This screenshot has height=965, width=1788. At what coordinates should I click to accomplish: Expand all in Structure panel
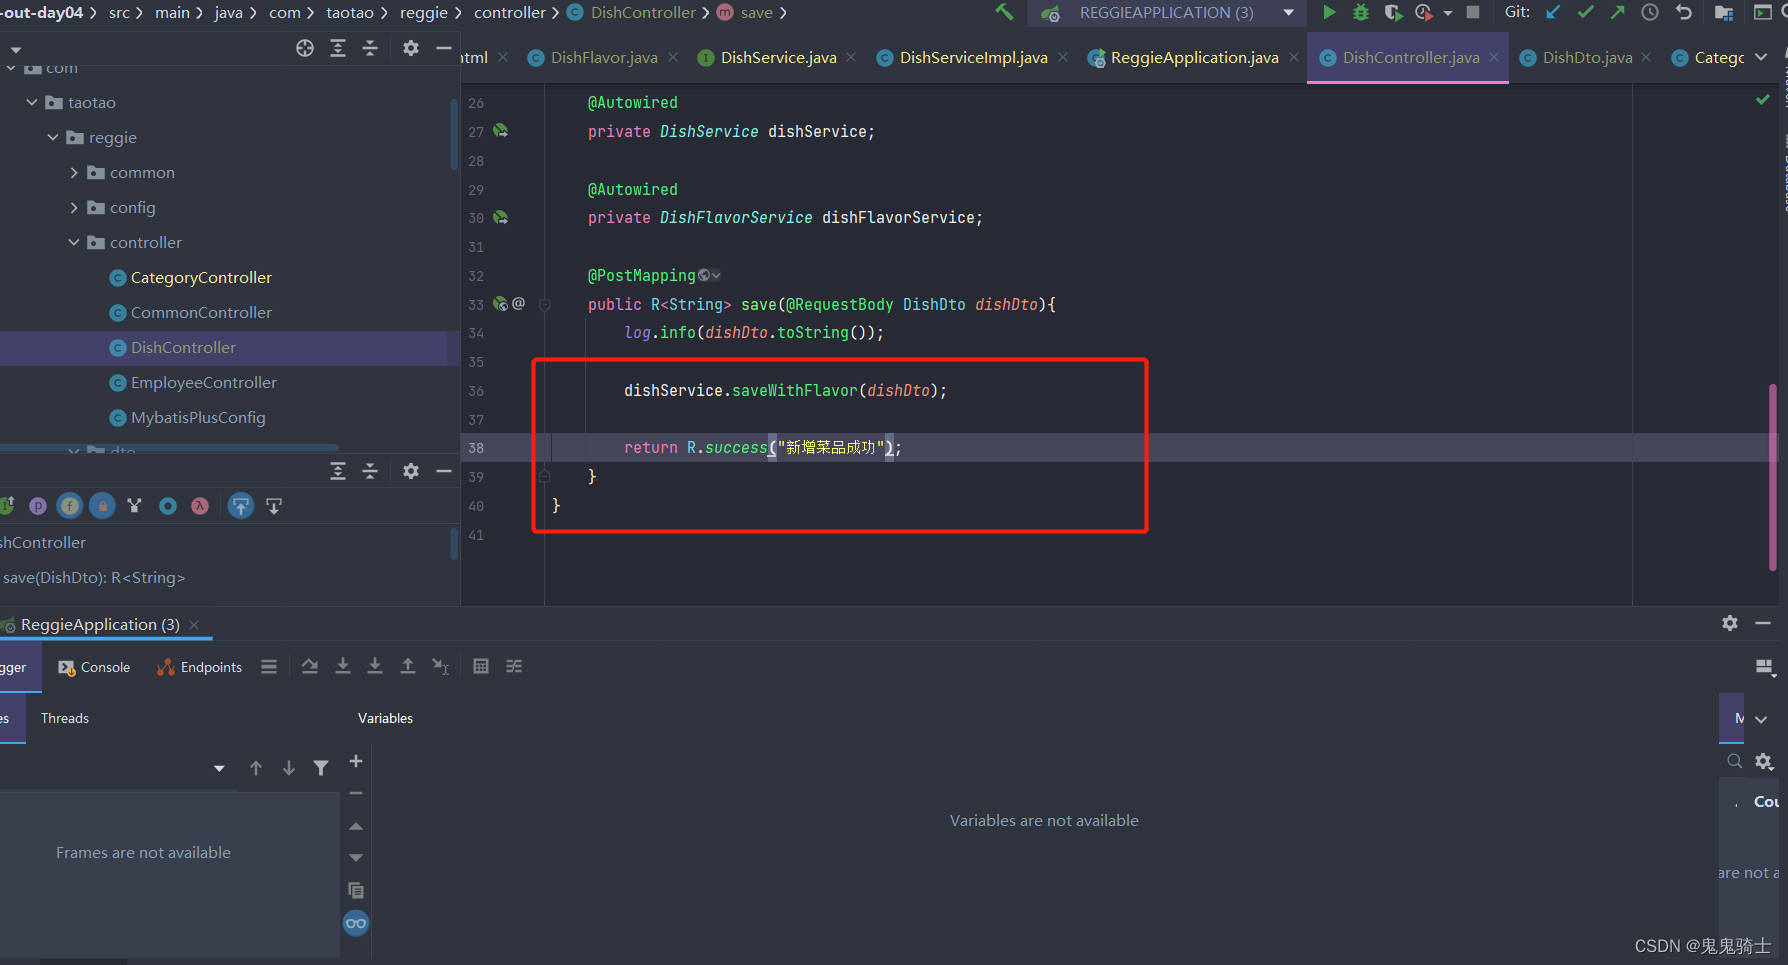(338, 471)
